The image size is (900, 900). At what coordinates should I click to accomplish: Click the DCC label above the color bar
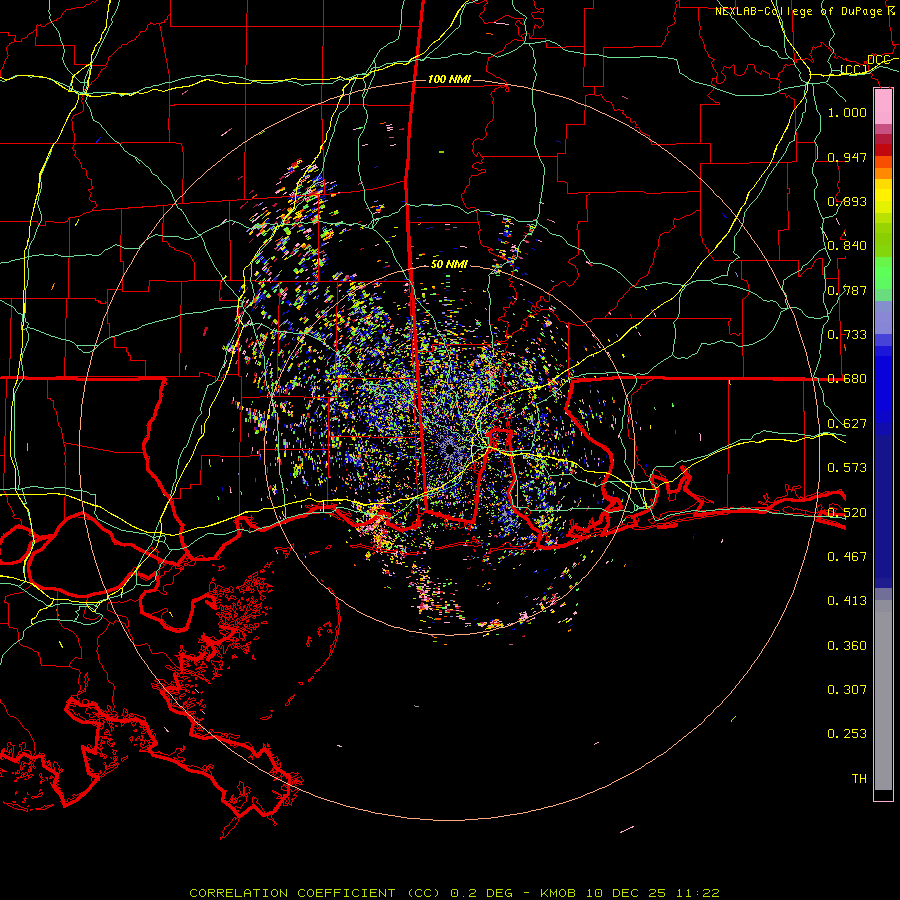(x=878, y=60)
